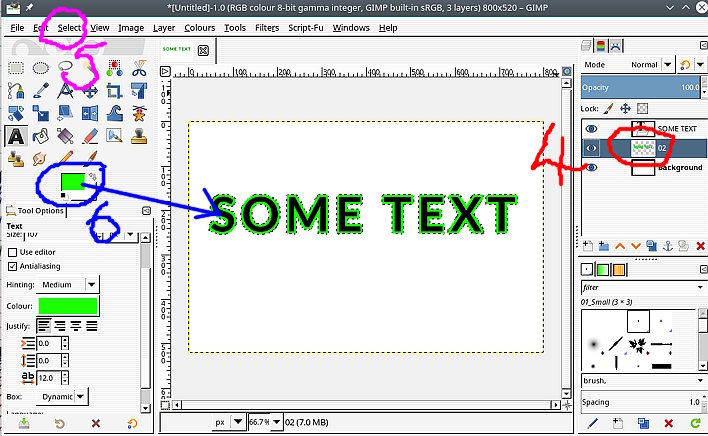Viewport: 708px width, 436px height.
Task: Hide the Background layer
Action: click(x=591, y=167)
